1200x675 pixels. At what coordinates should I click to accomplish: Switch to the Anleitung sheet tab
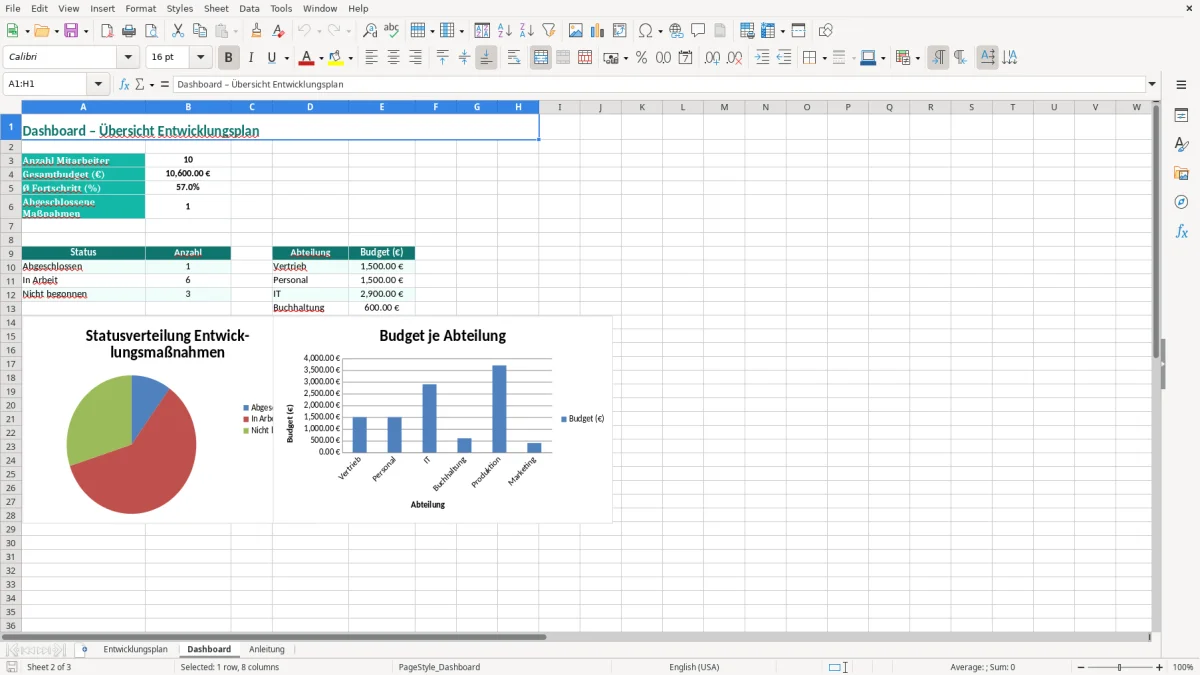tap(267, 649)
